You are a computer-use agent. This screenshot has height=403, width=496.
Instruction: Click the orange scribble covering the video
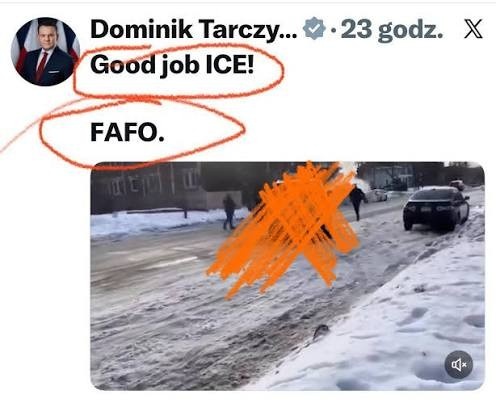click(x=287, y=230)
